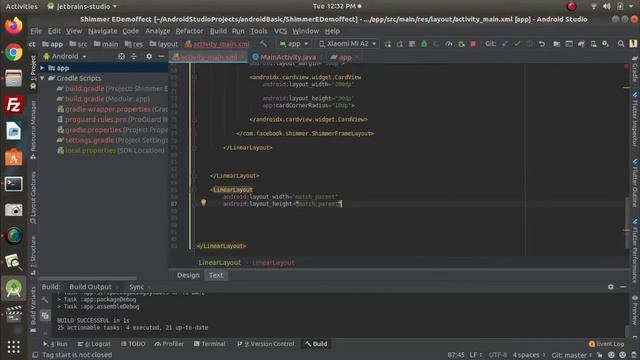The width and height of the screenshot is (640, 360).
Task: Toggle the Resource Manager side panel
Action: [33, 130]
